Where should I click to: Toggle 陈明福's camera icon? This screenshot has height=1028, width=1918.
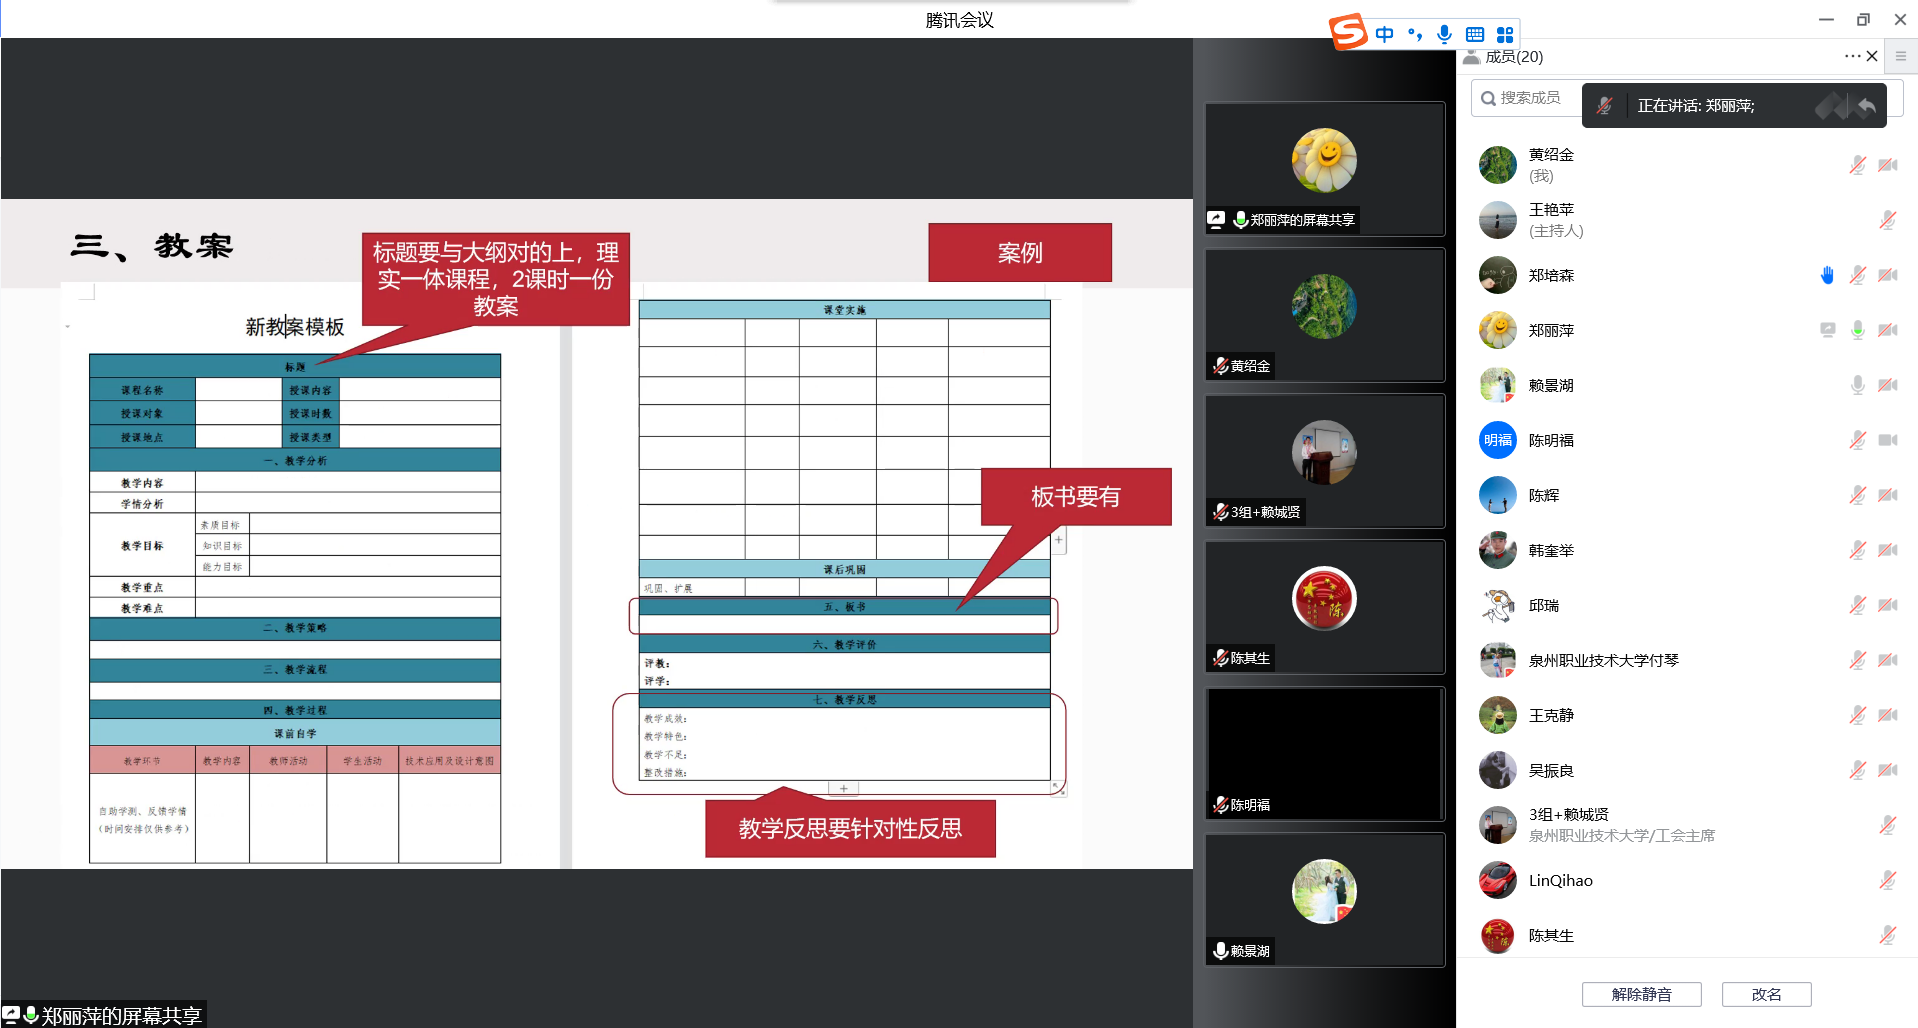click(1888, 439)
